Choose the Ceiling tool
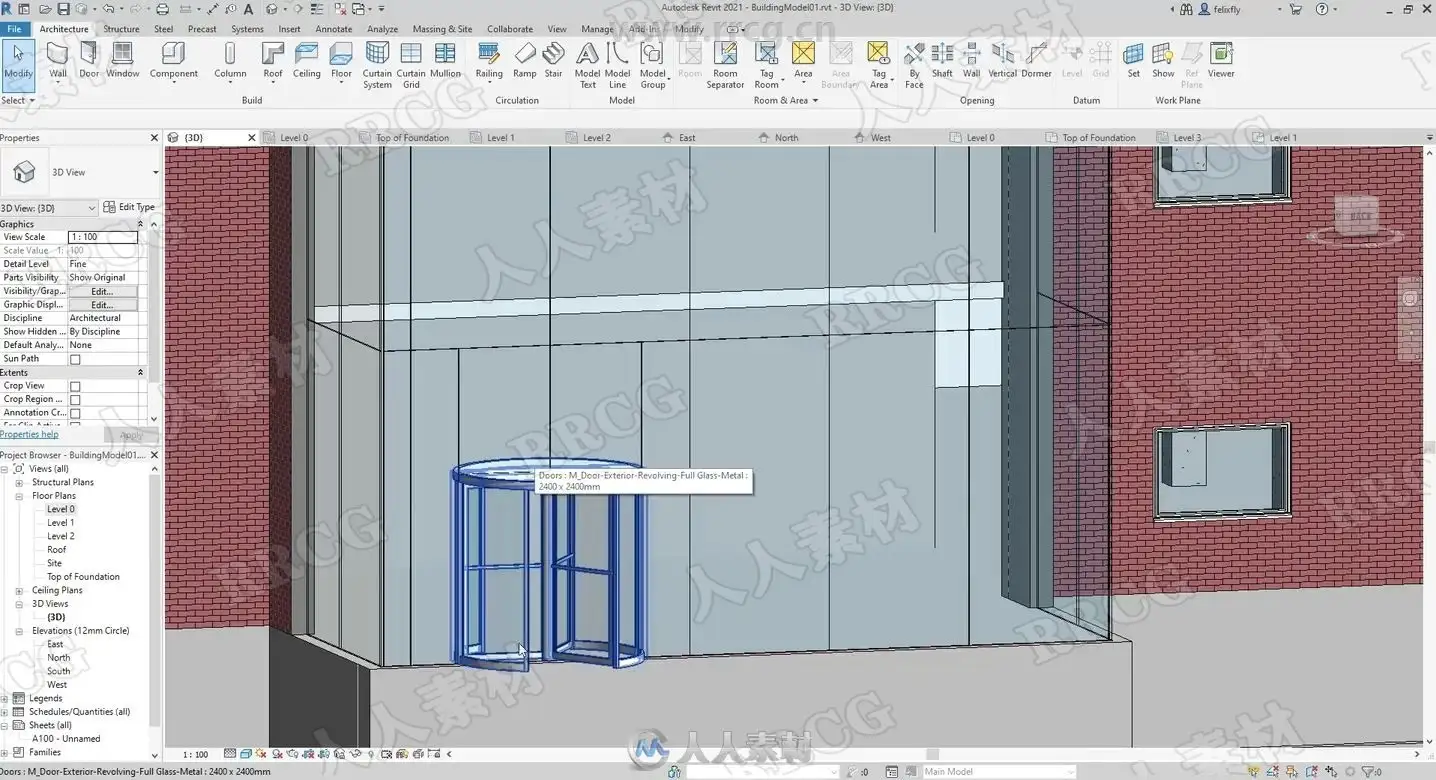 [306, 61]
